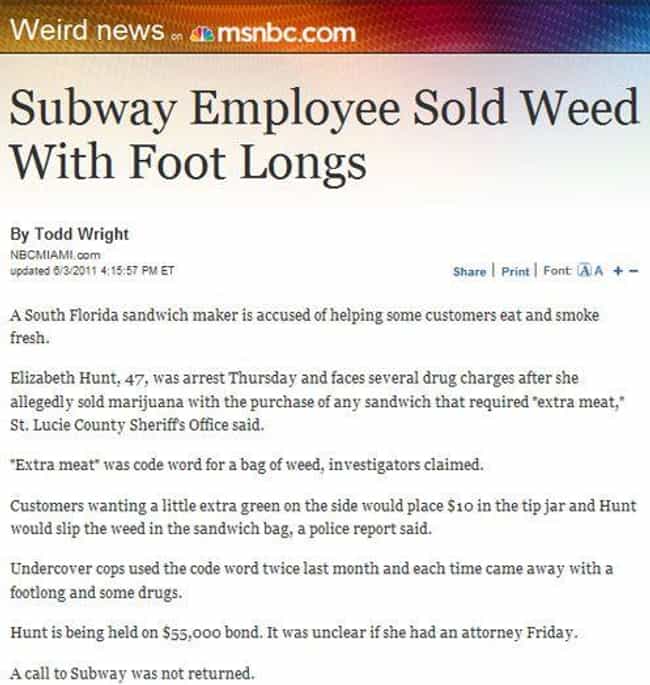This screenshot has height=685, width=650.
Task: Switch to the plain sans-serif A font
Action: 598,271
